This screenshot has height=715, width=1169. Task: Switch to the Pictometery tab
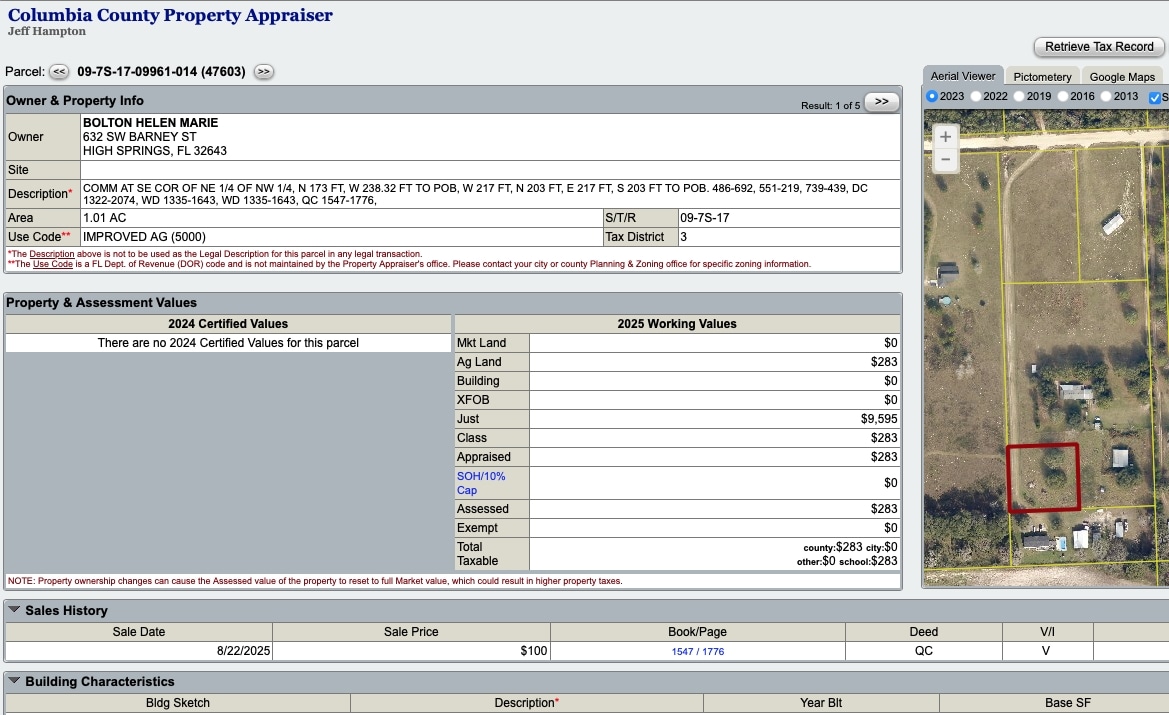tap(1041, 77)
